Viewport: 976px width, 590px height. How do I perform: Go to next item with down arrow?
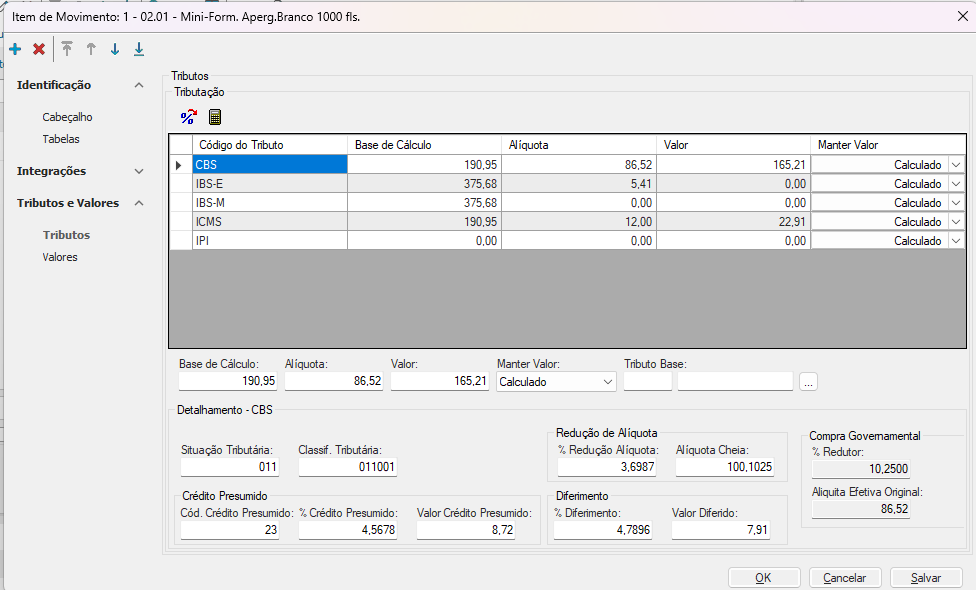(115, 49)
